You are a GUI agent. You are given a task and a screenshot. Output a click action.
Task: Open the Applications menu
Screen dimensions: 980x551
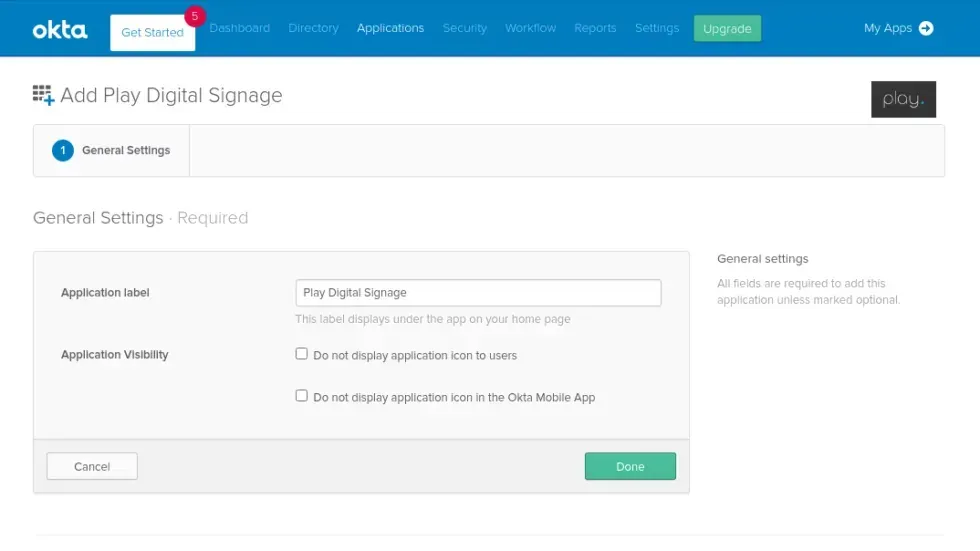click(x=390, y=28)
